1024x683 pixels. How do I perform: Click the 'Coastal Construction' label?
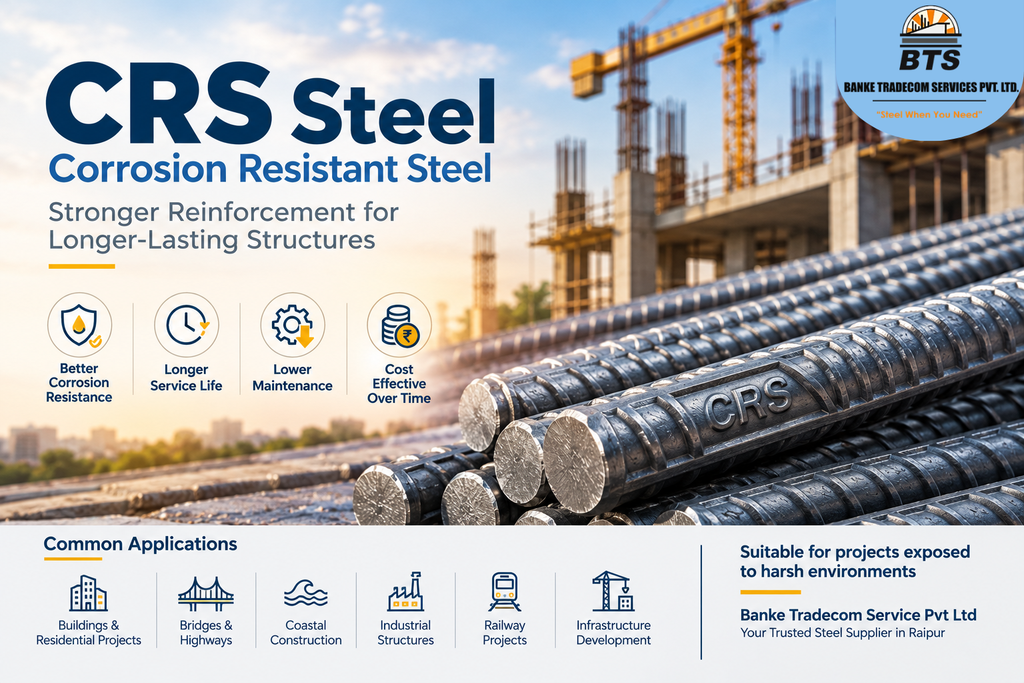pyautogui.click(x=306, y=633)
